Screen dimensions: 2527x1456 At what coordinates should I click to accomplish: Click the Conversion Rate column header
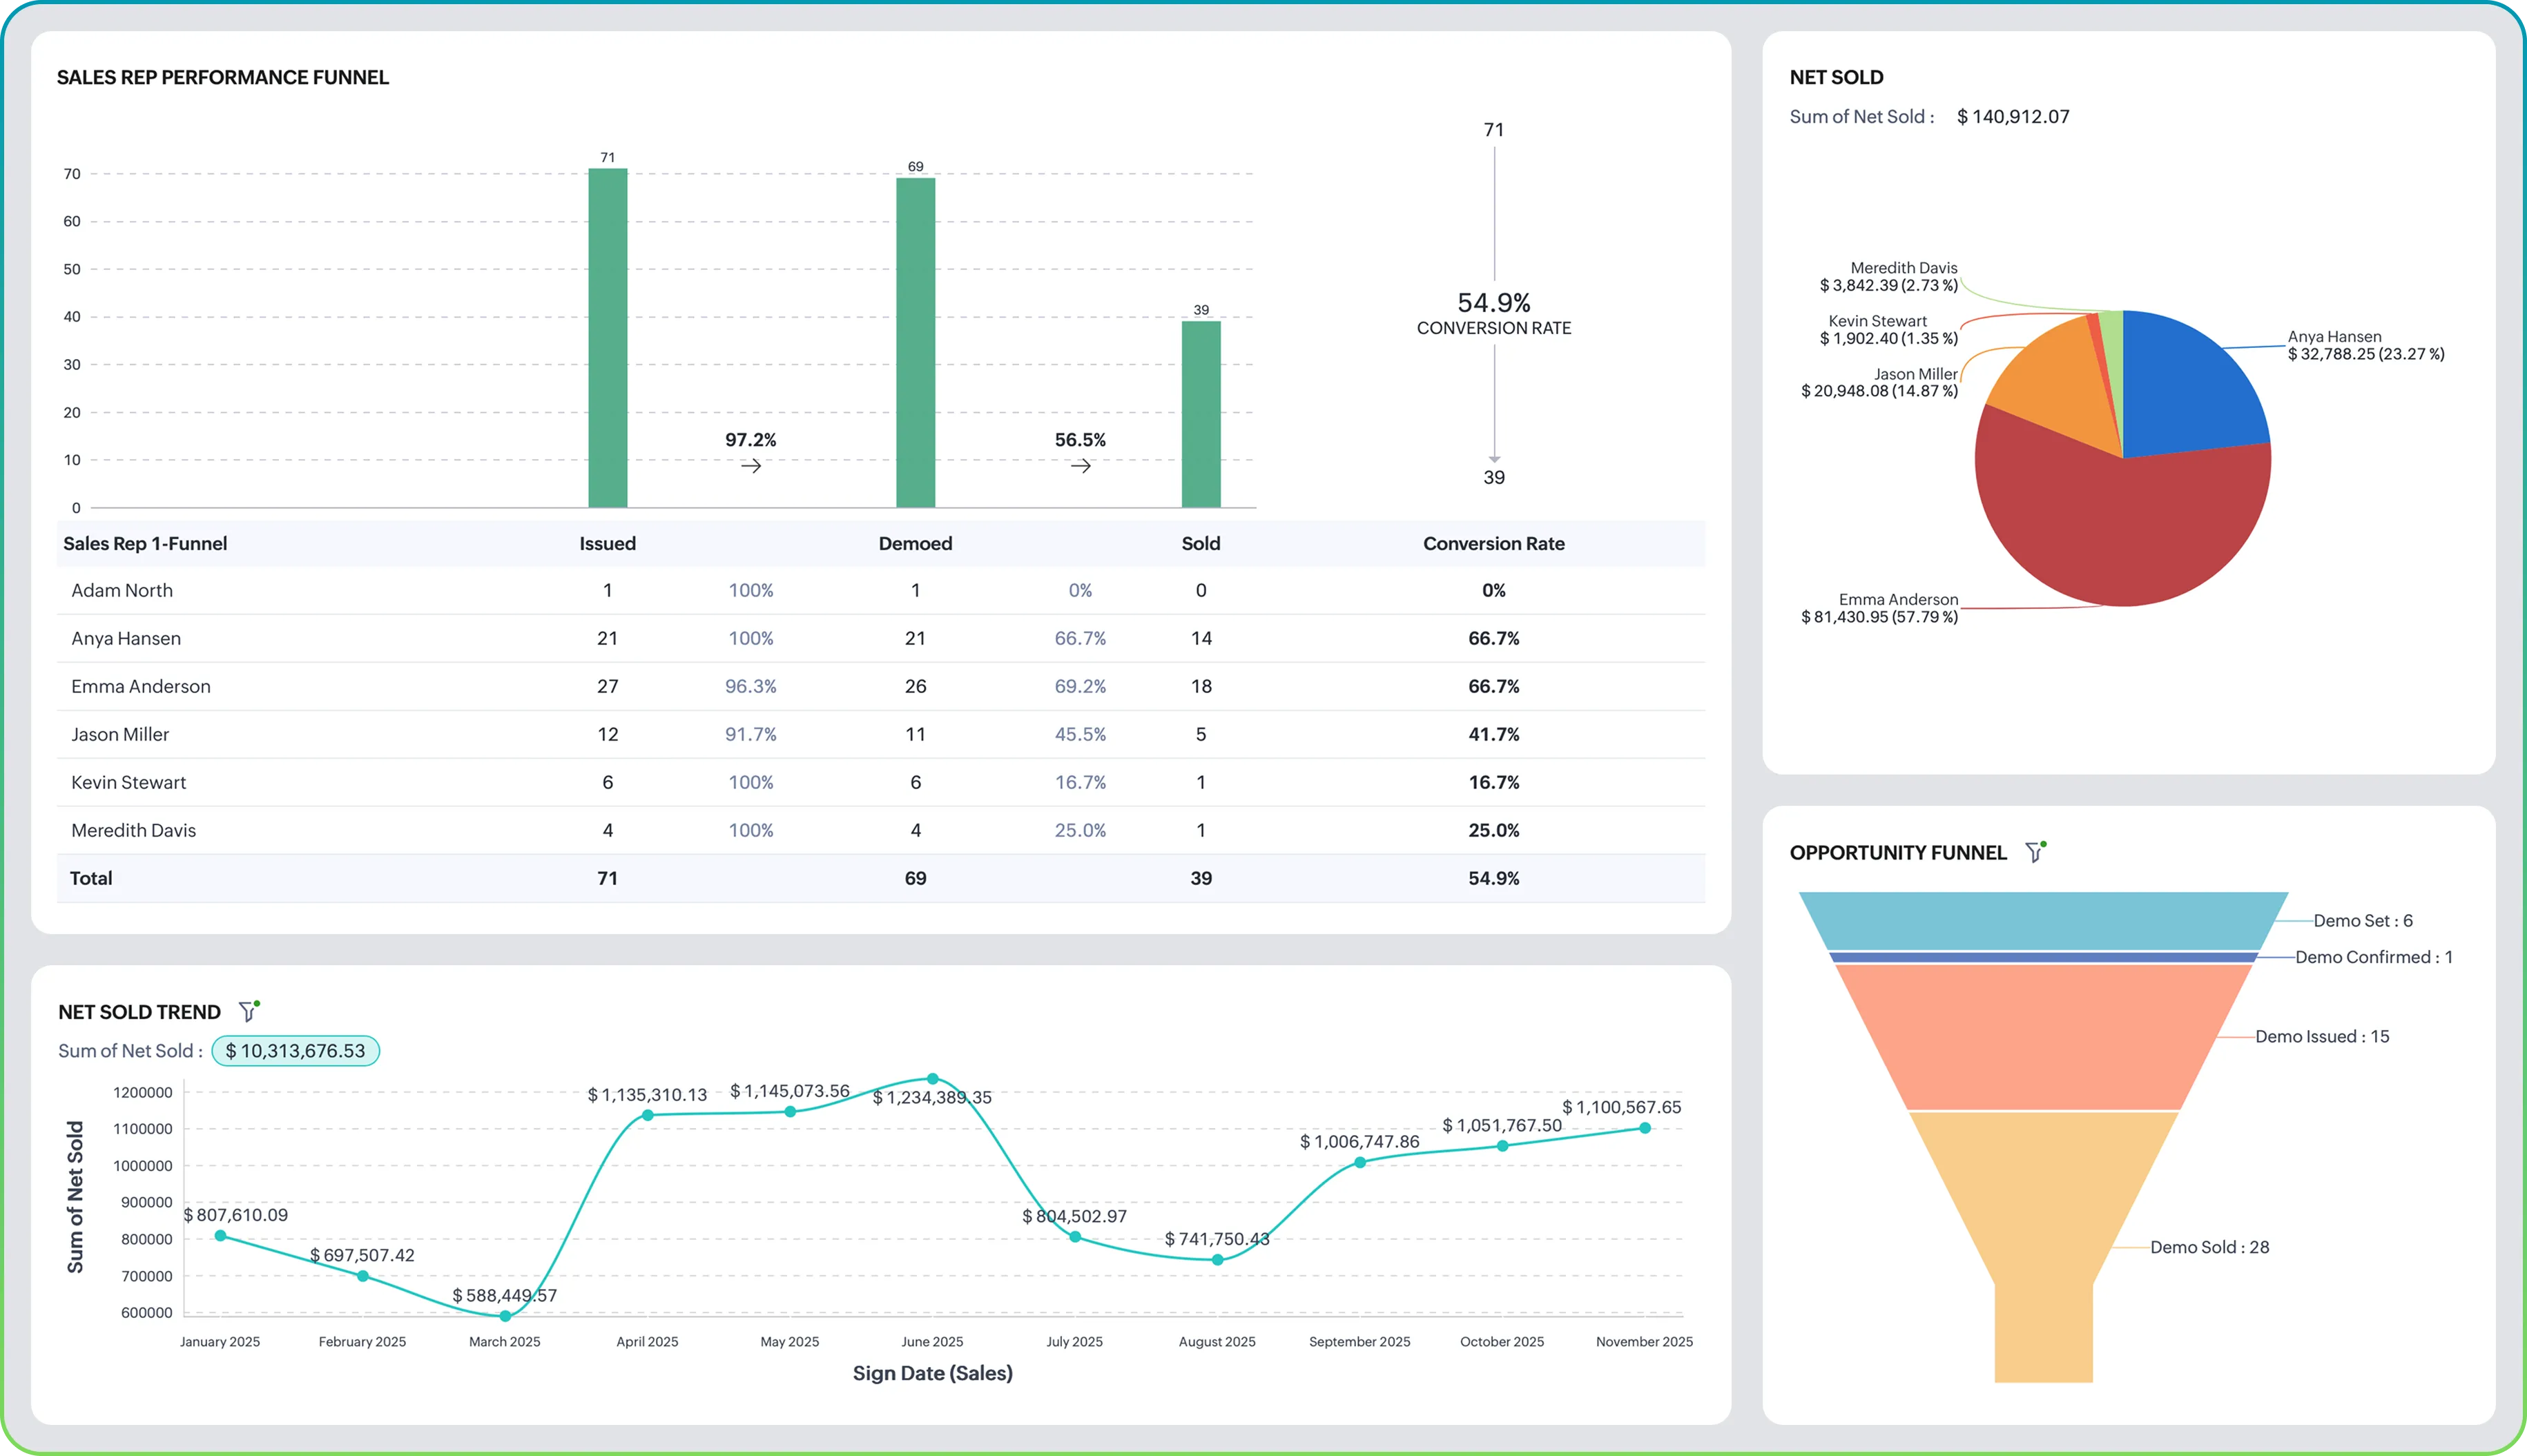tap(1493, 544)
